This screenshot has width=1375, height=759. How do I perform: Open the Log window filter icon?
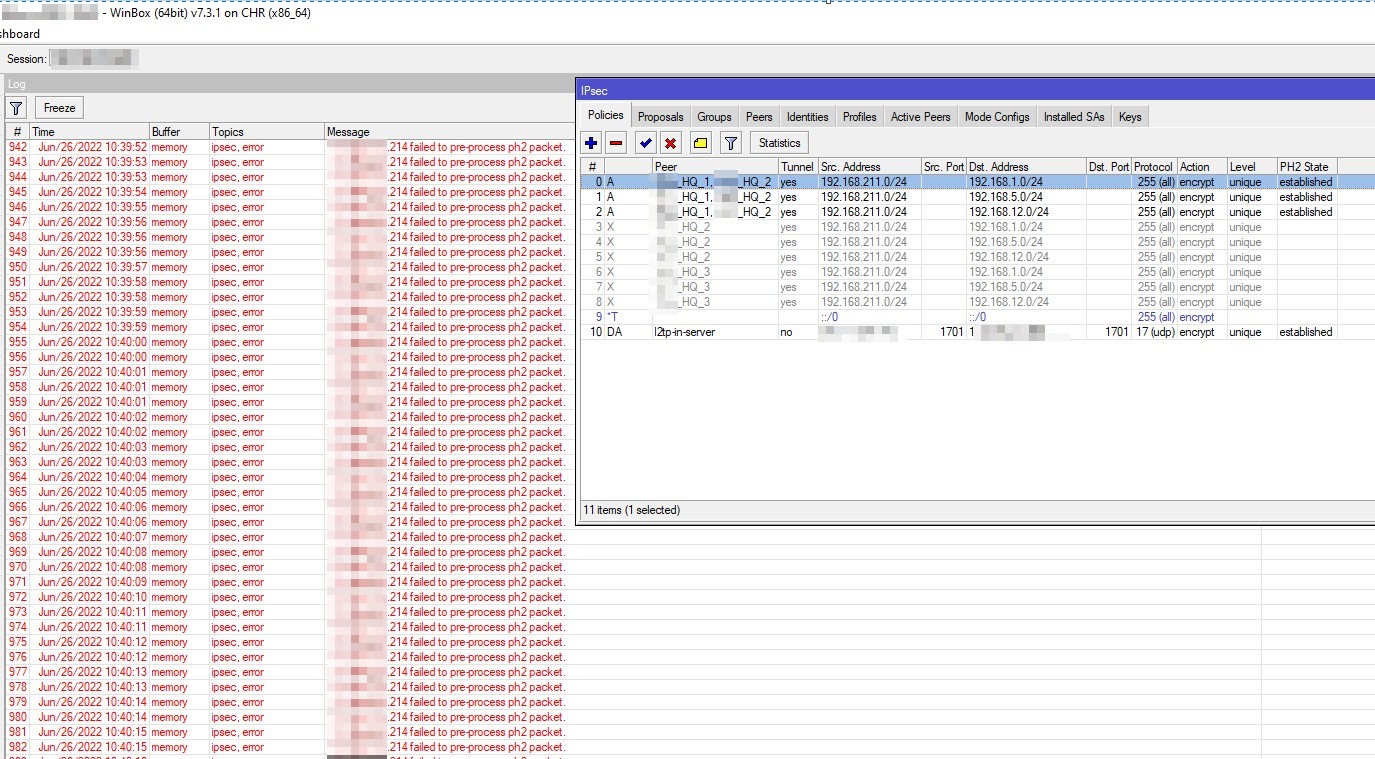tap(16, 108)
